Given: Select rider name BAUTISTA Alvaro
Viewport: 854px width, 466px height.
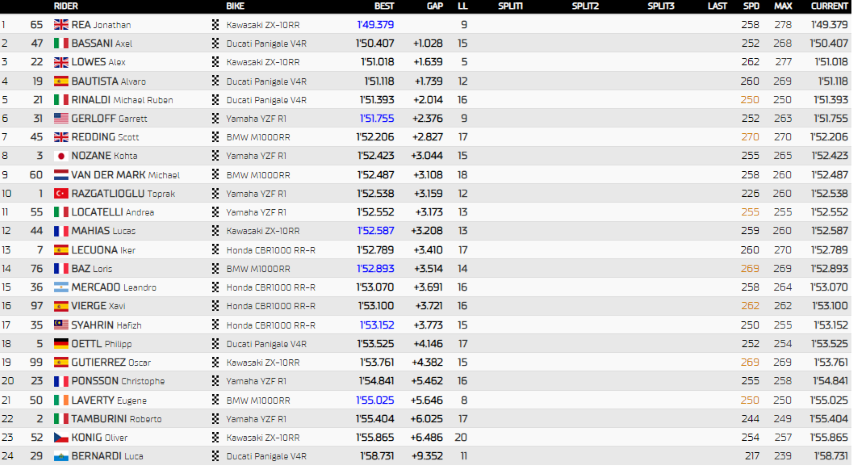Looking at the screenshot, I should tap(108, 81).
